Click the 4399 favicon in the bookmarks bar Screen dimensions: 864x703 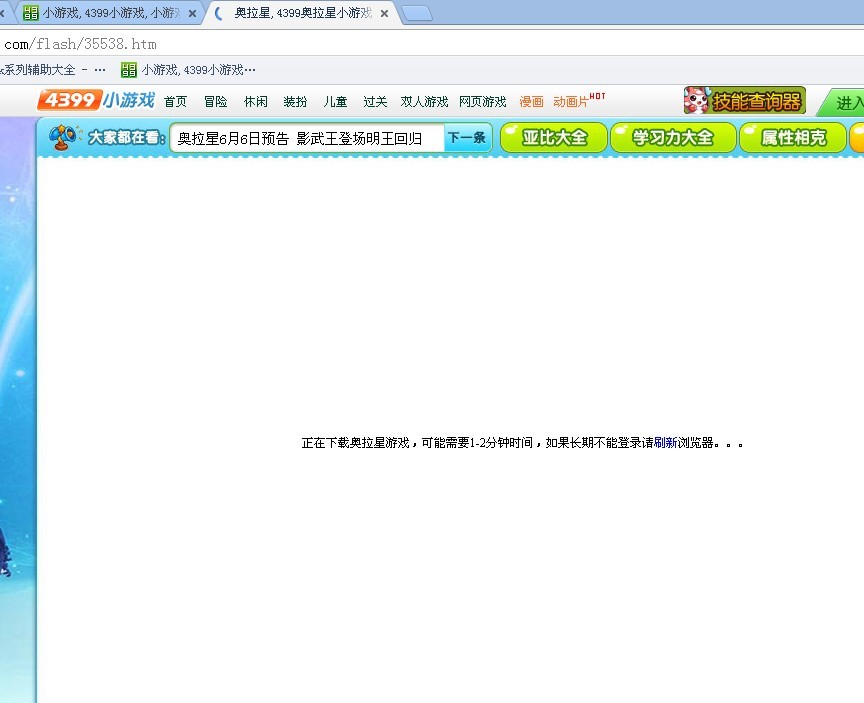pyautogui.click(x=128, y=70)
